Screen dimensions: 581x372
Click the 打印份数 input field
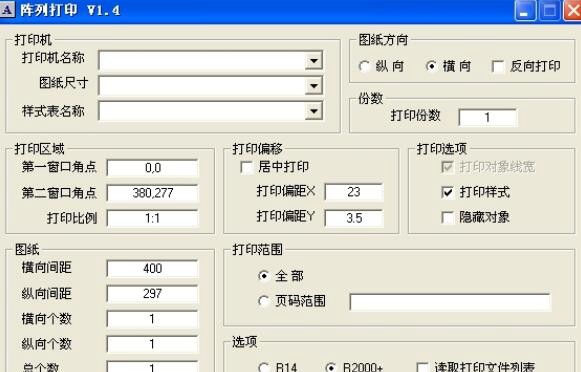coord(487,117)
